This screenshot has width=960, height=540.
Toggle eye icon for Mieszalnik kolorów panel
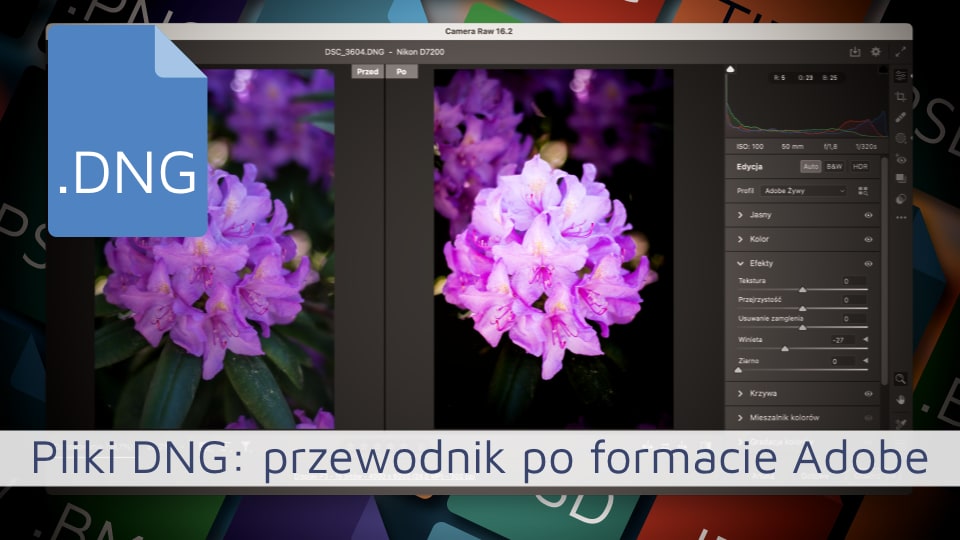click(868, 418)
